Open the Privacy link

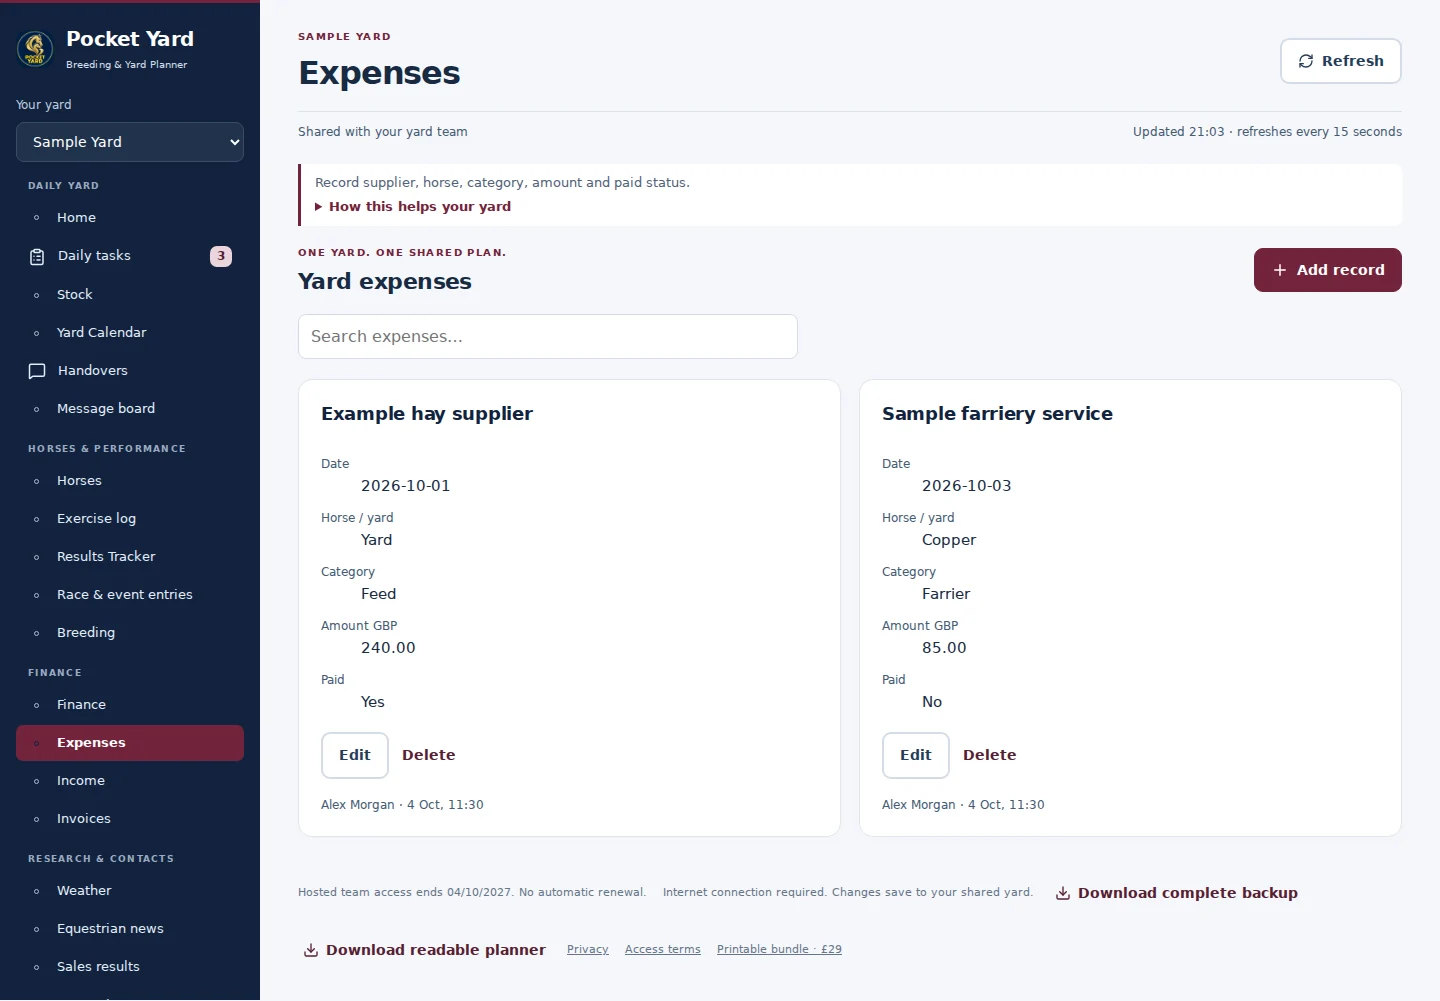tap(587, 950)
